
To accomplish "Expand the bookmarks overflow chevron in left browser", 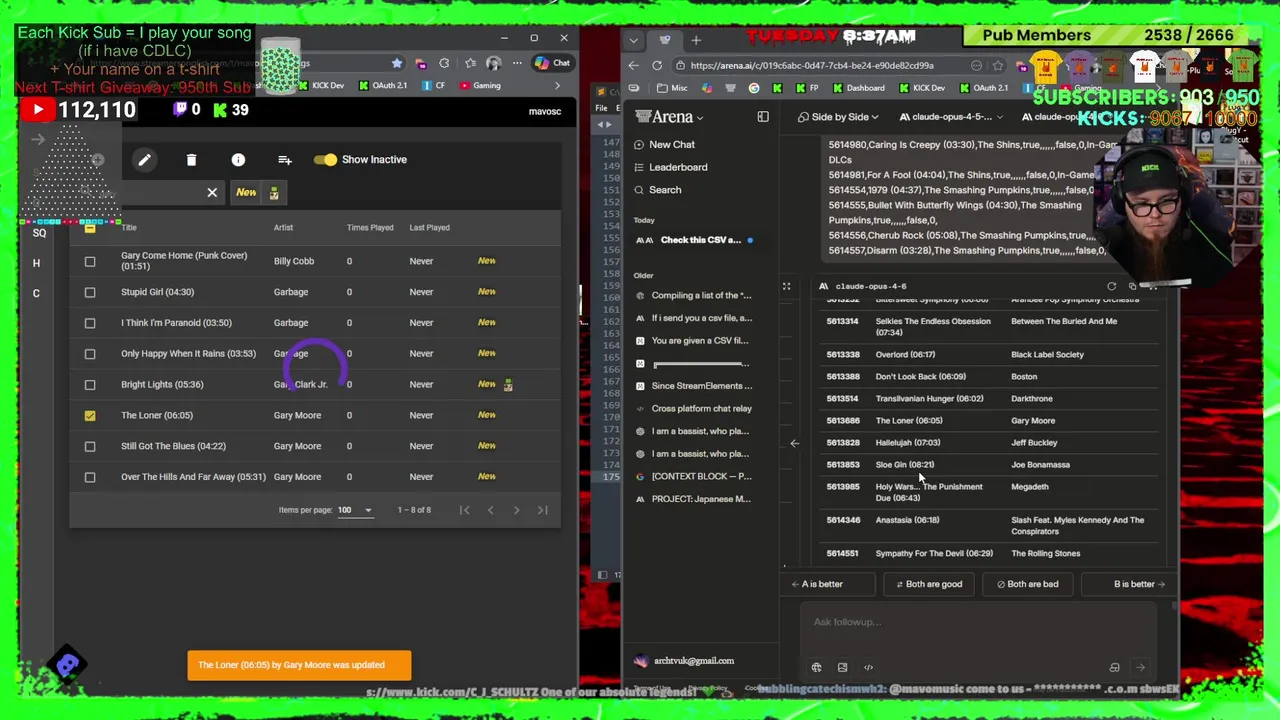I will (558, 86).
